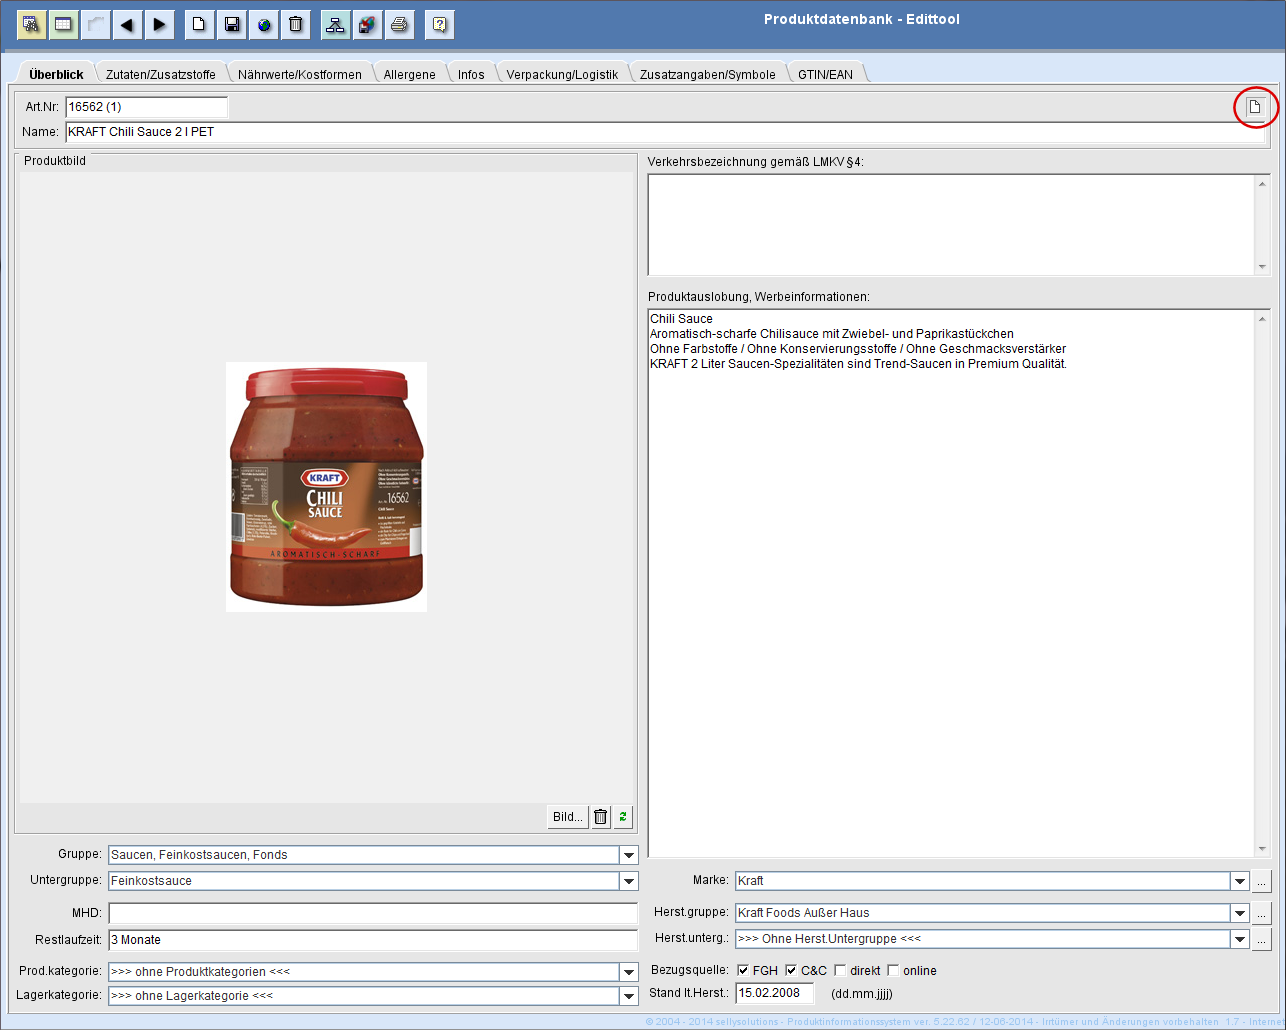The image size is (1286, 1030).
Task: Click the Verkehrsbezeichnung scrollbar up arrow
Action: [1262, 183]
